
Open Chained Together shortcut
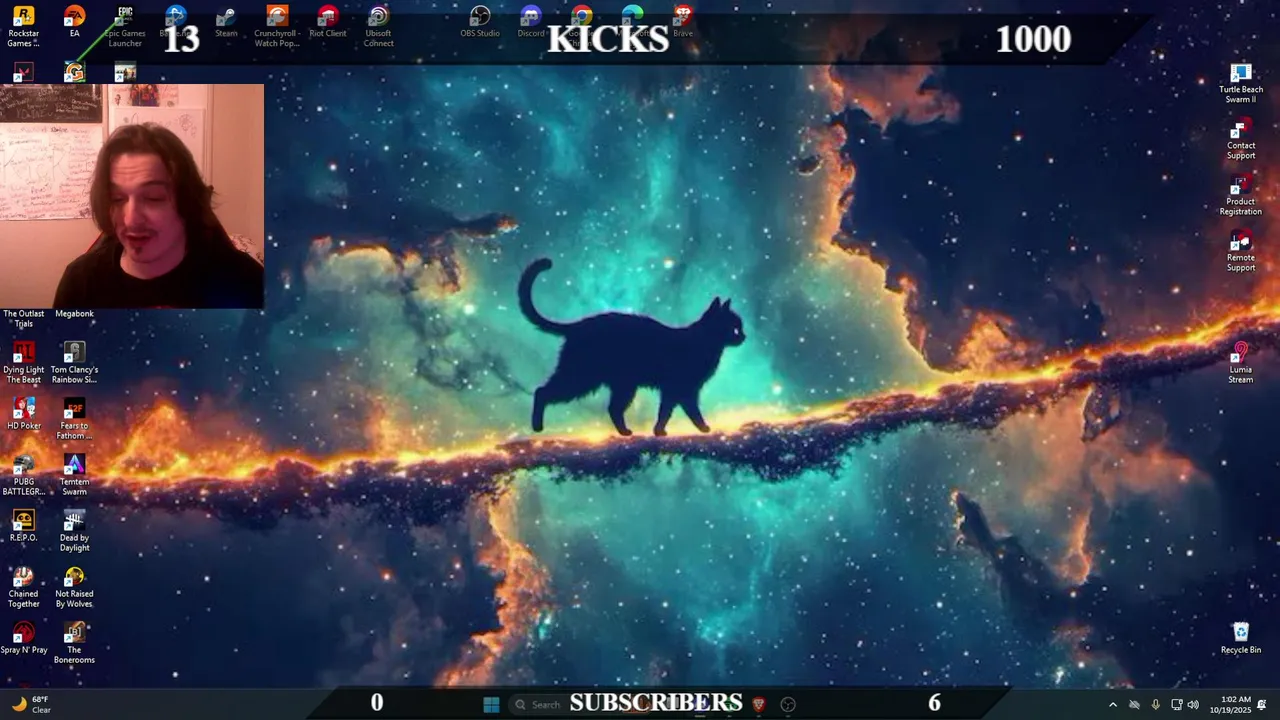[x=23, y=587]
